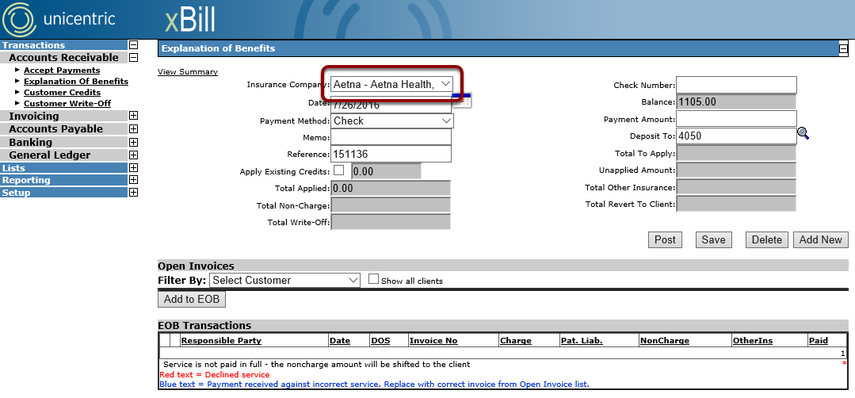Toggle Apply Existing Credits checkbox
This screenshot has width=855, height=398.
(x=339, y=170)
